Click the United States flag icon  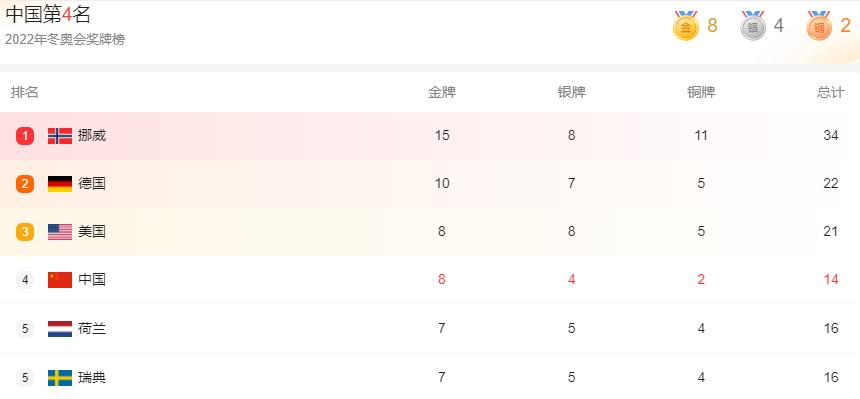pos(60,232)
